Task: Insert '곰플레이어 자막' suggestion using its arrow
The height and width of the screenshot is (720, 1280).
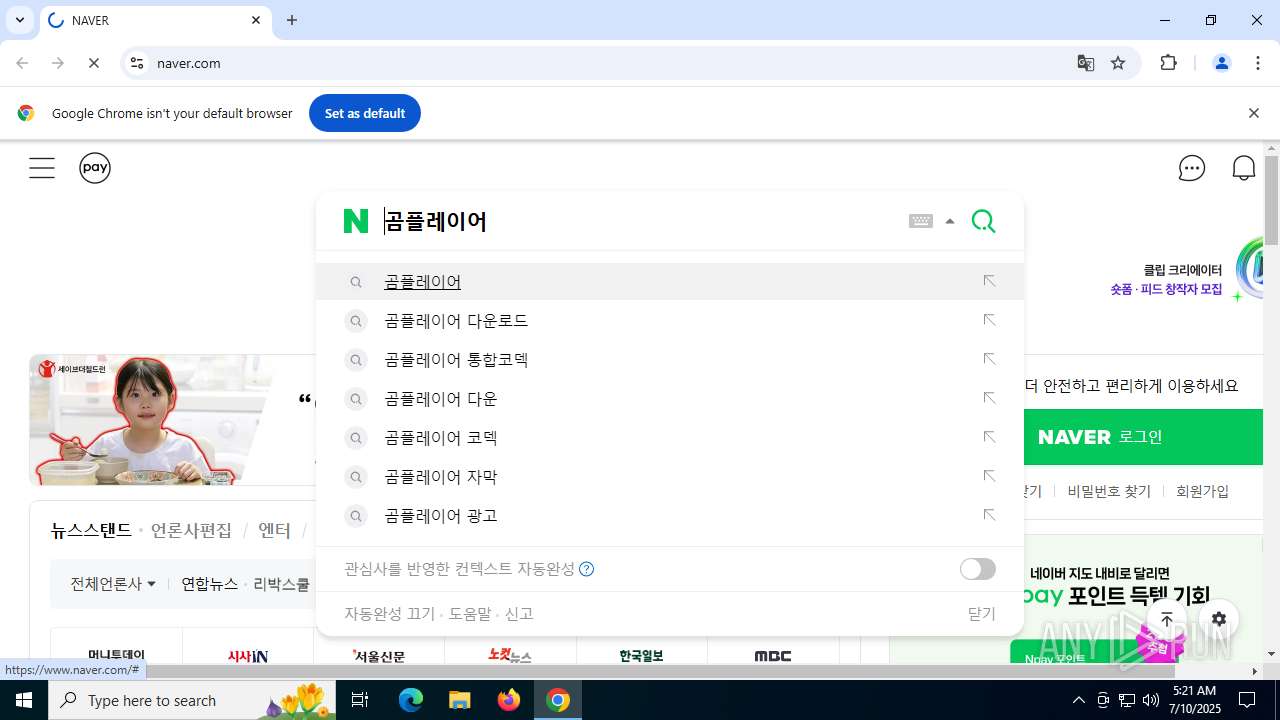Action: tap(989, 476)
